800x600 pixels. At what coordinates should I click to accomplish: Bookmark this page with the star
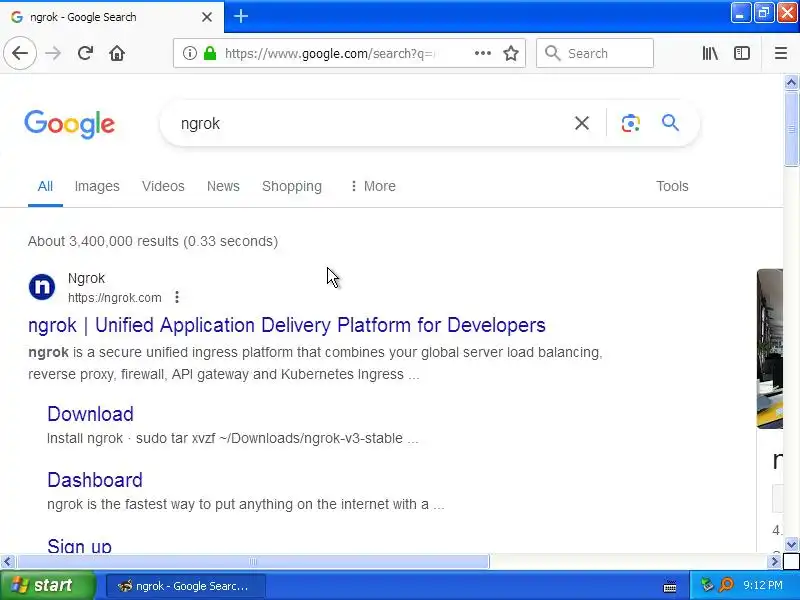click(x=511, y=53)
